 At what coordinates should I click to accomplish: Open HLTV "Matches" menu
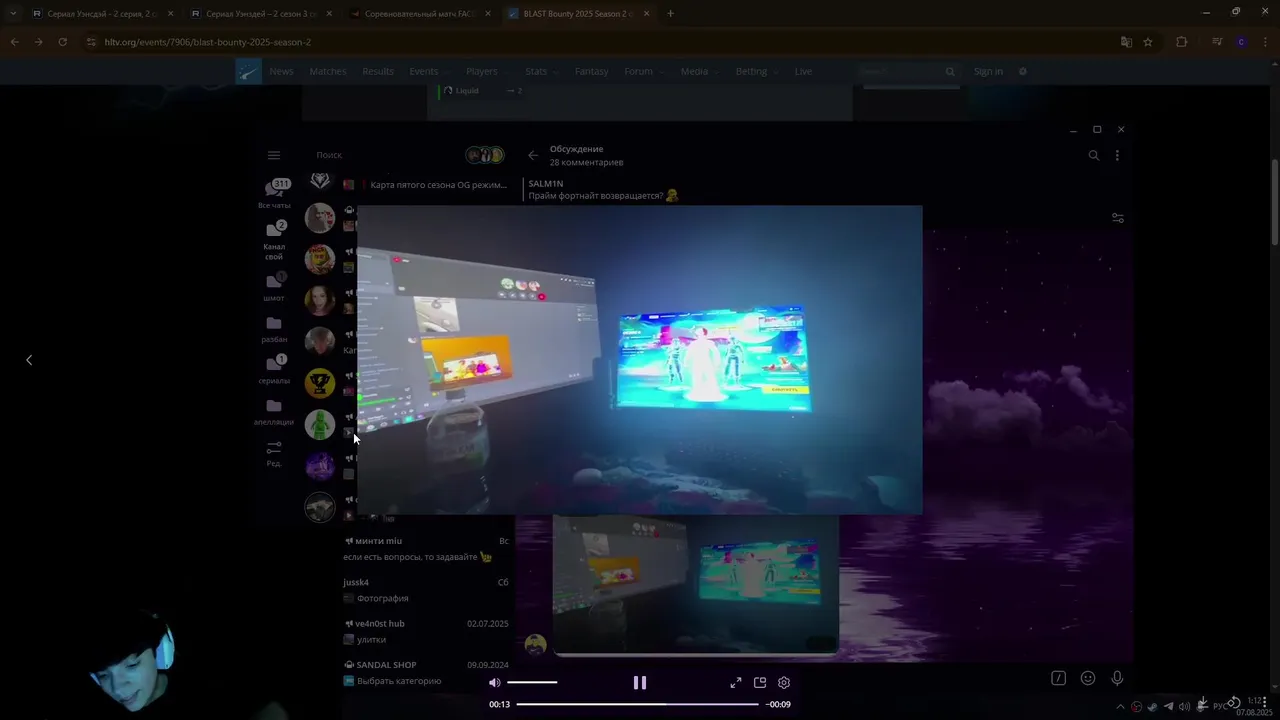click(x=328, y=71)
